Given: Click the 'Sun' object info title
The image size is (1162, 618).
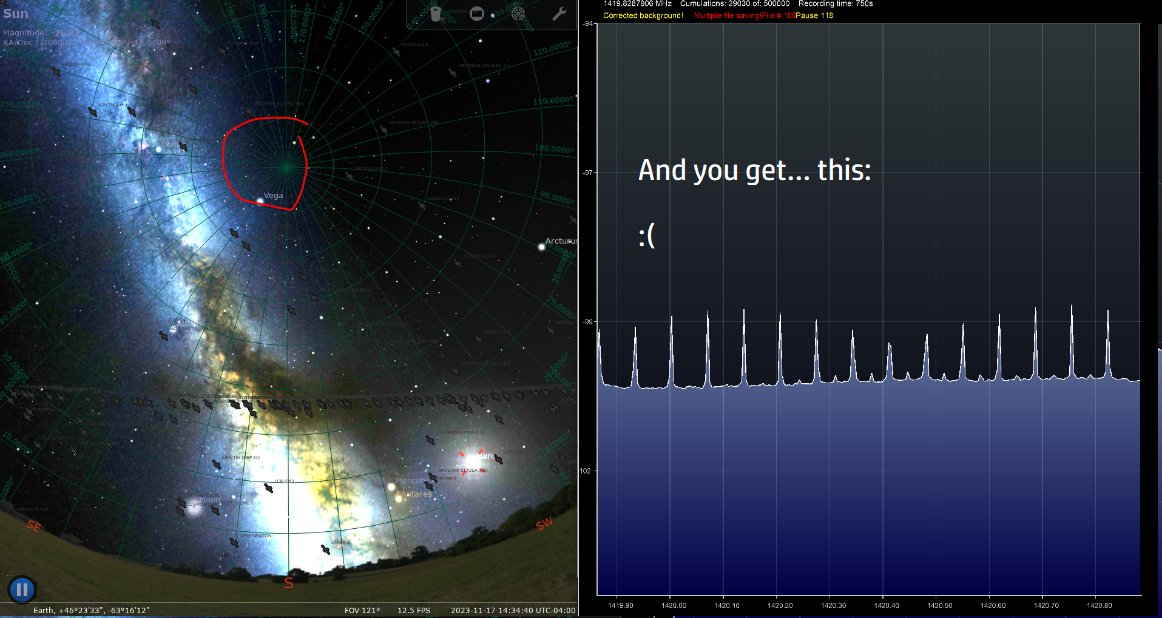Looking at the screenshot, I should pos(16,13).
